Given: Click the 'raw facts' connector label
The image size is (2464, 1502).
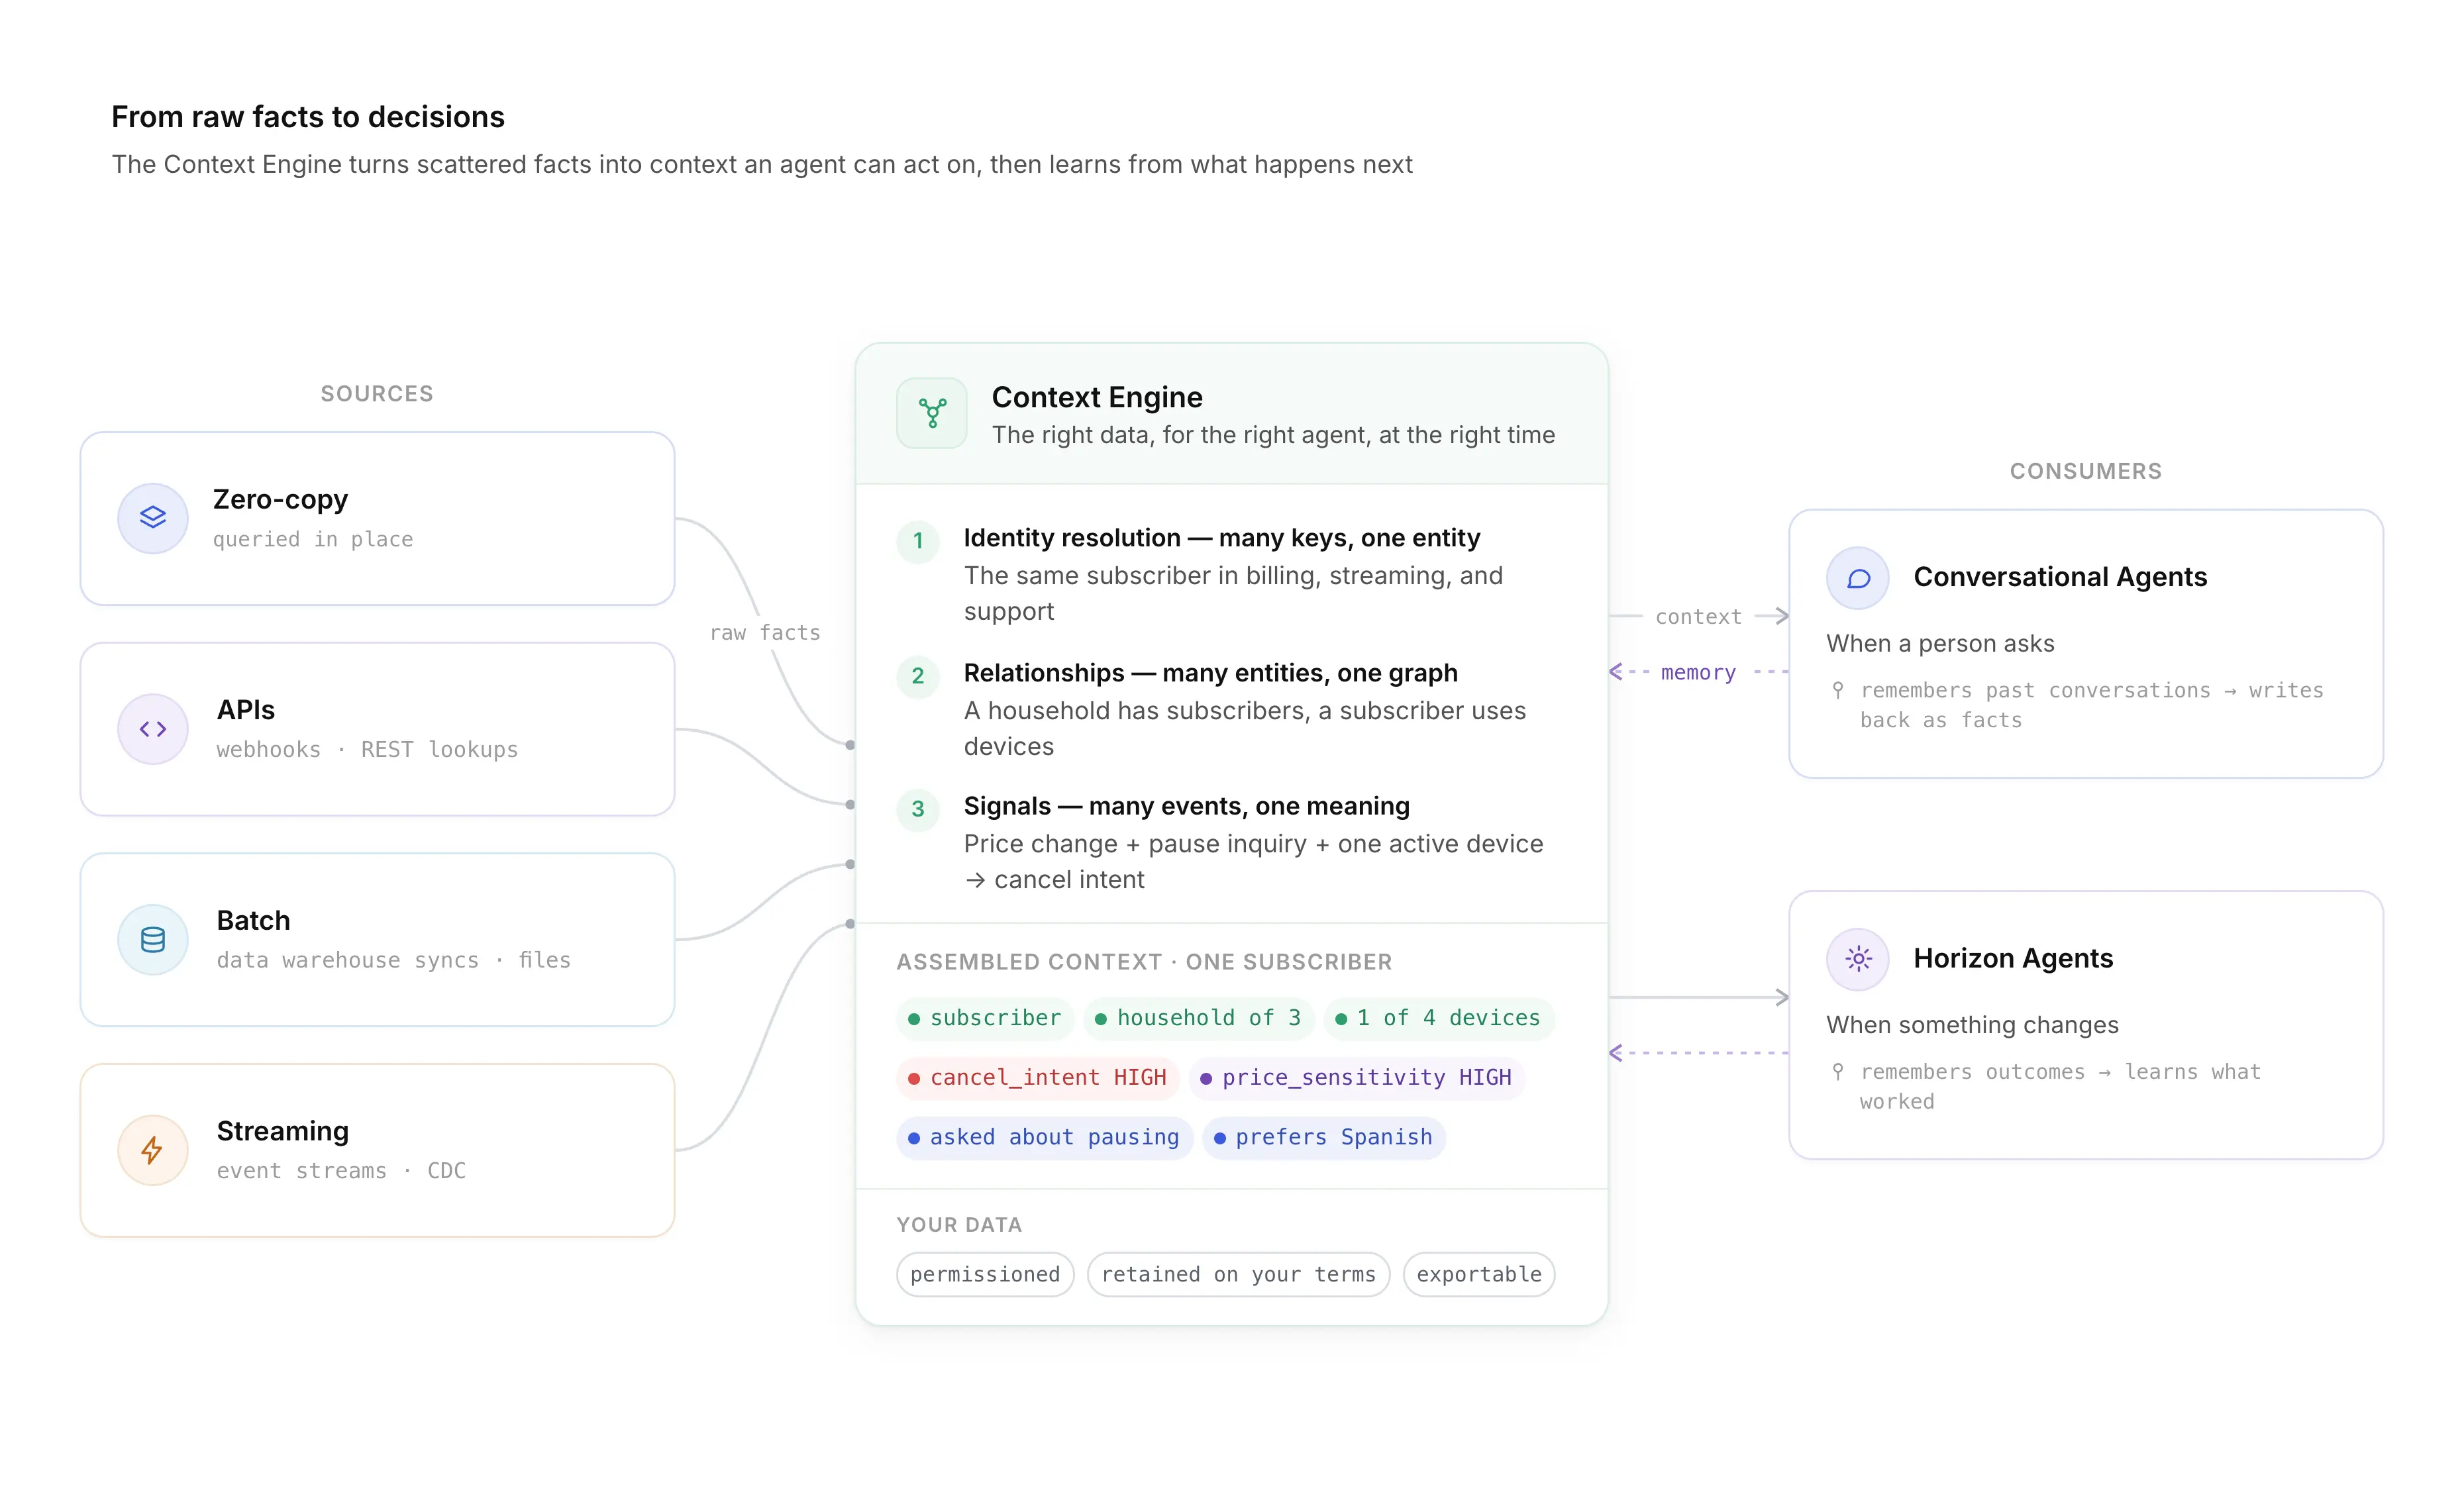Looking at the screenshot, I should (x=765, y=632).
